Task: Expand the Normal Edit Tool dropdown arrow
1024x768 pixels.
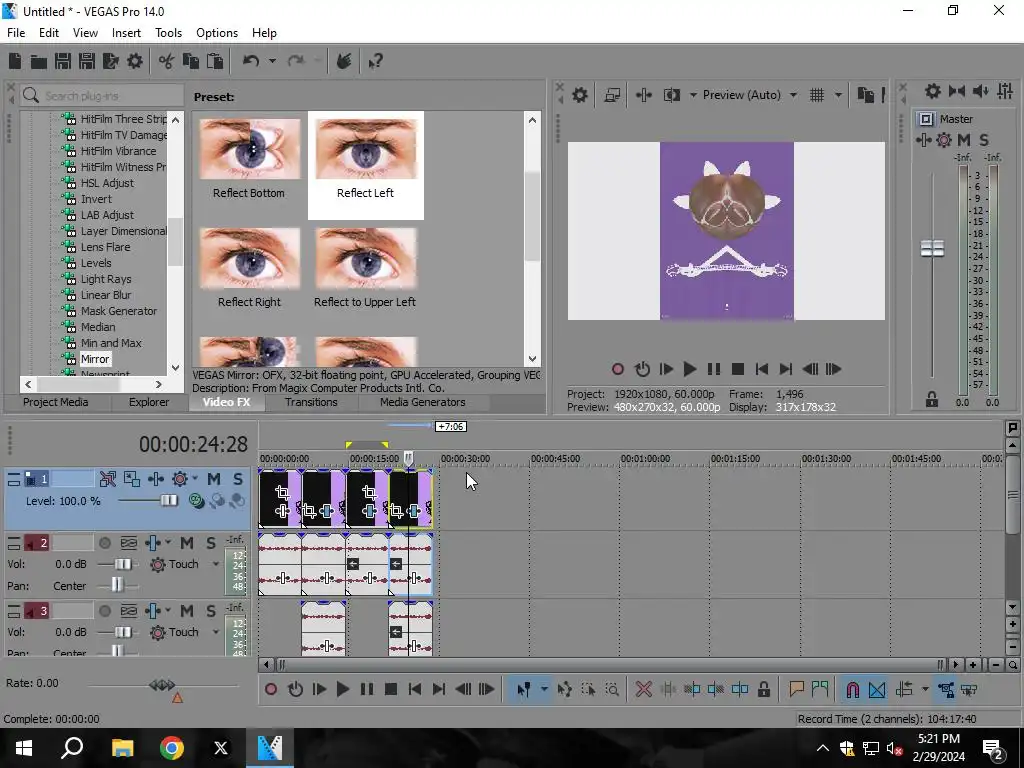Action: (x=543, y=689)
